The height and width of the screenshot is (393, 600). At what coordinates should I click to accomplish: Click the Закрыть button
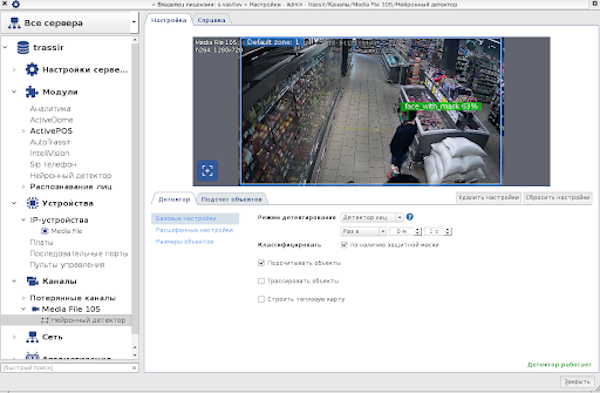tap(577, 382)
